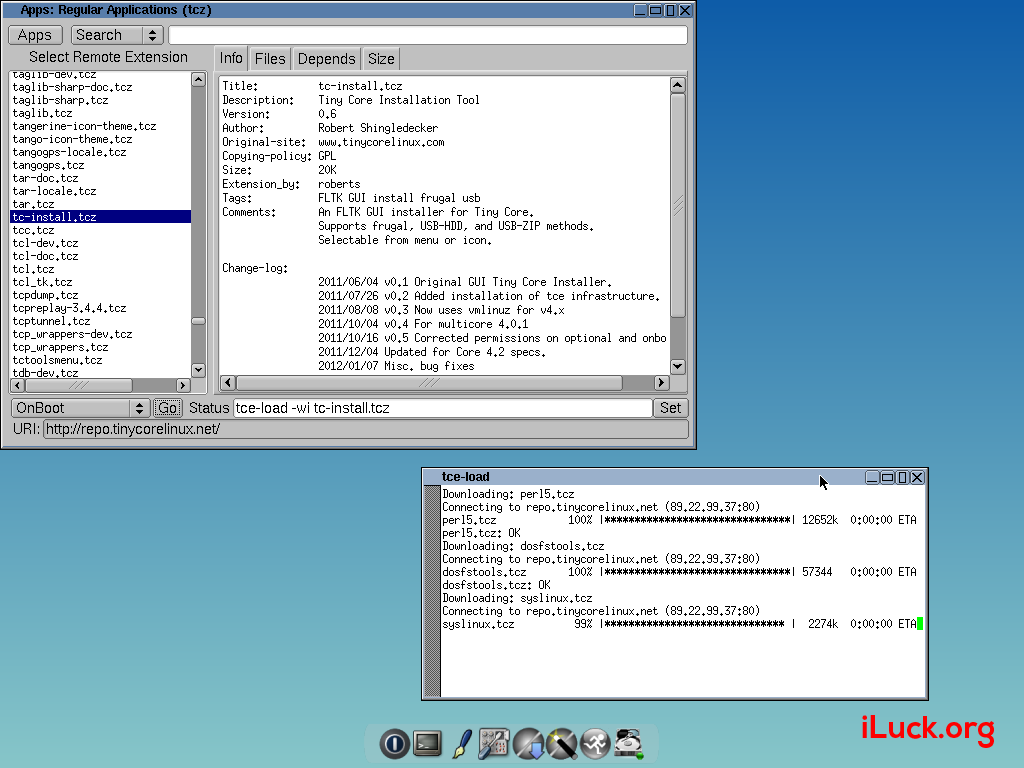Open the Apps download-arrow dock icon
Screen dimensions: 1024x768
(x=528, y=743)
